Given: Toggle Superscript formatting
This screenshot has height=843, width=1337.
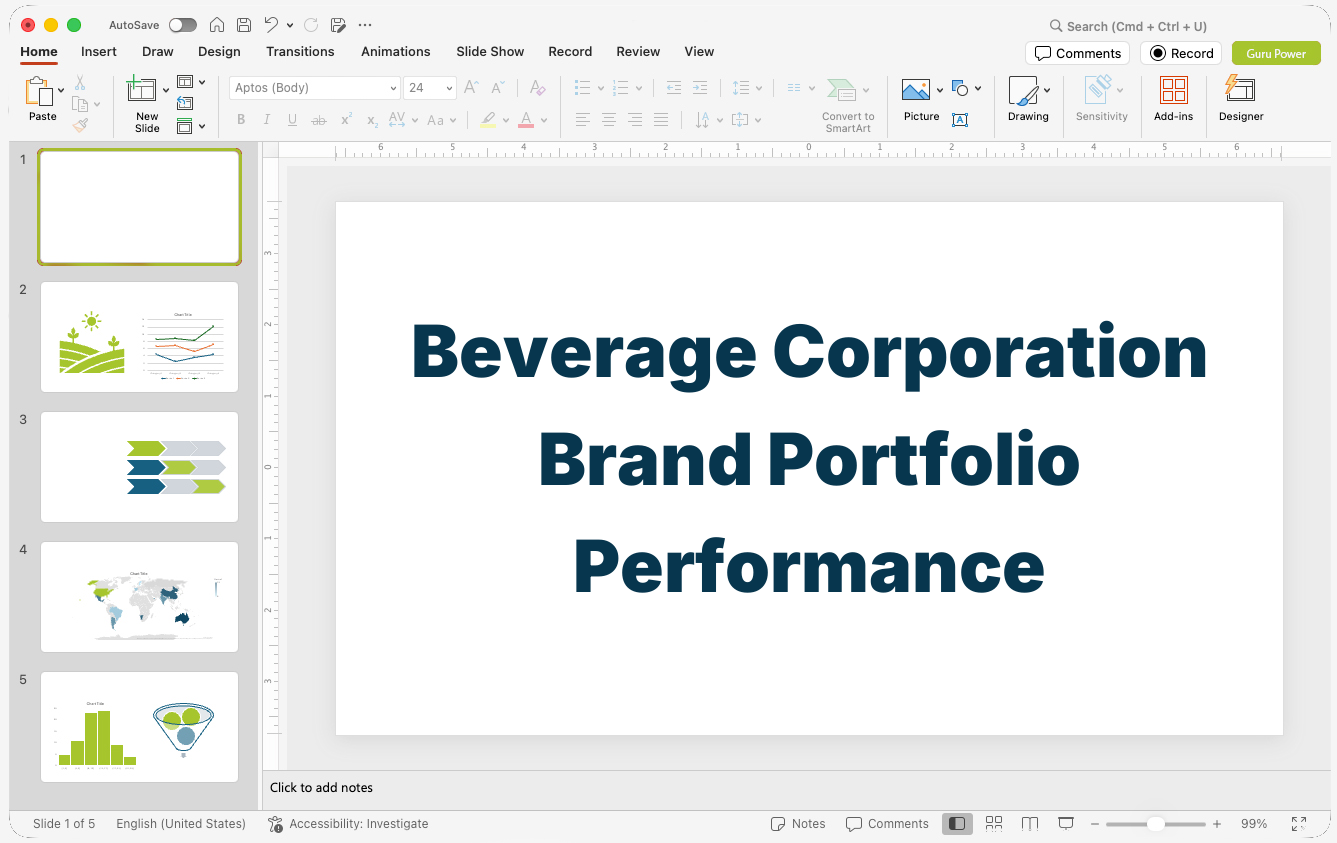Looking at the screenshot, I should tap(346, 120).
